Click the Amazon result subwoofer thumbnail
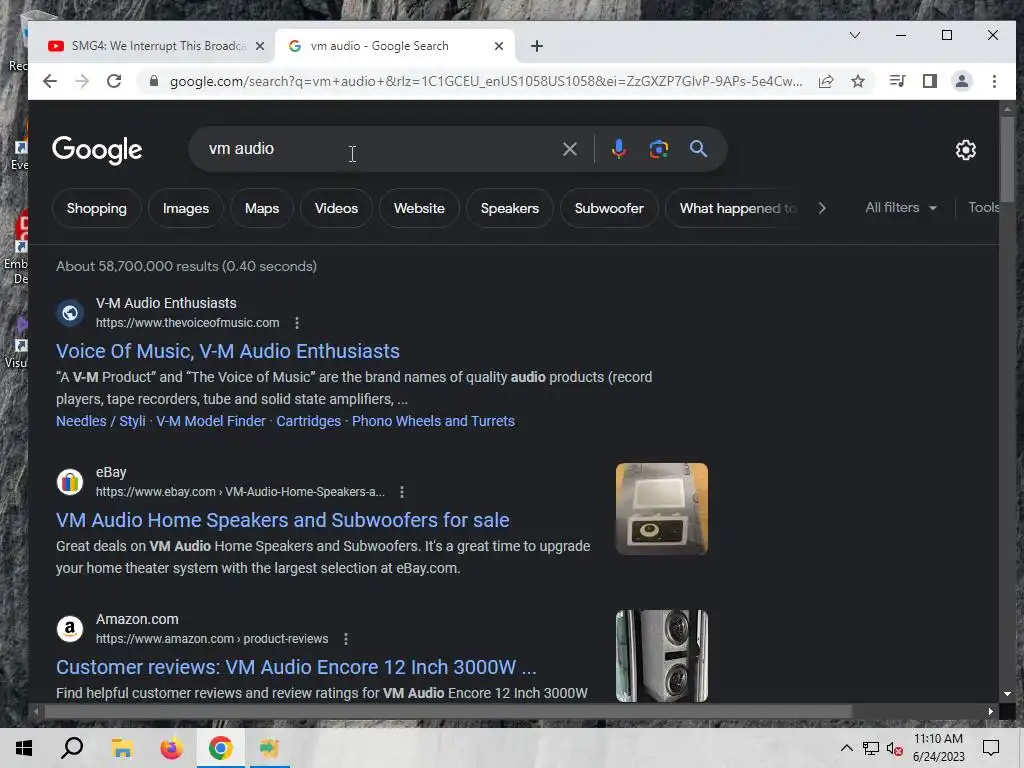The width and height of the screenshot is (1024, 768). [x=662, y=656]
